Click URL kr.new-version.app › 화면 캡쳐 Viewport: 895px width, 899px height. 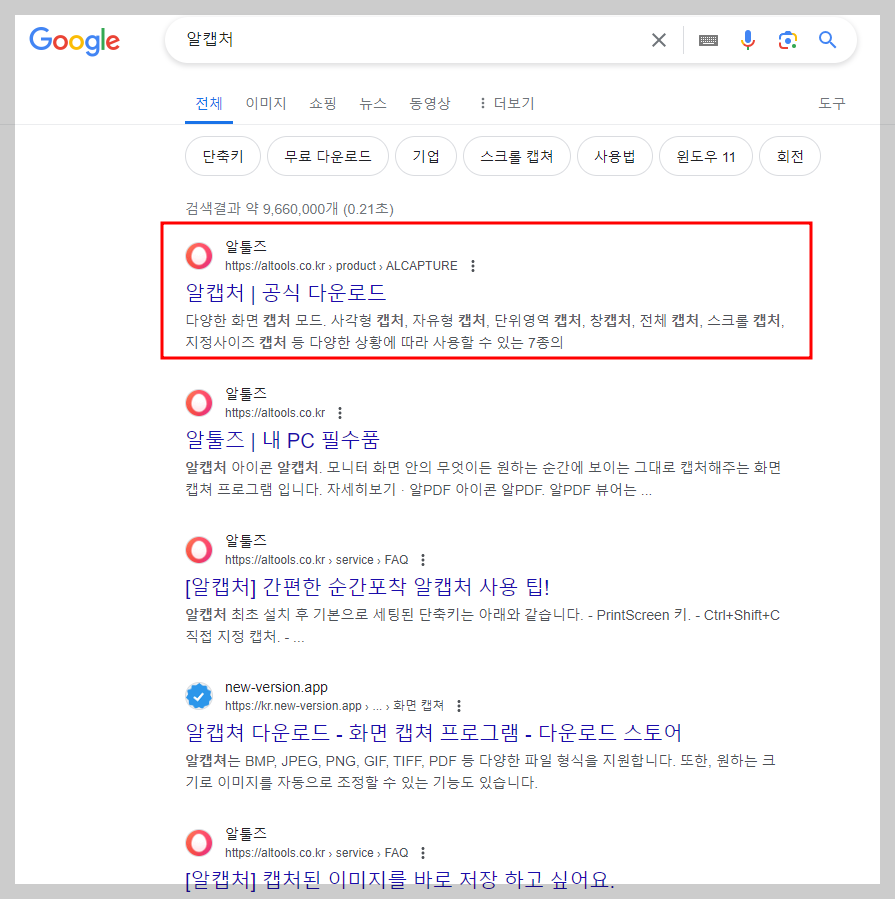point(334,706)
